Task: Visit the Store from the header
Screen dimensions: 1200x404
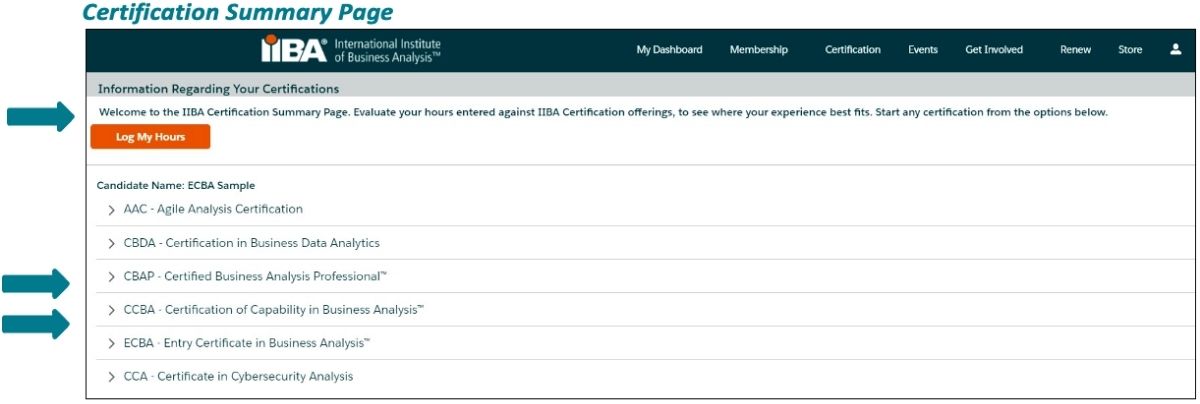Action: click(1130, 50)
